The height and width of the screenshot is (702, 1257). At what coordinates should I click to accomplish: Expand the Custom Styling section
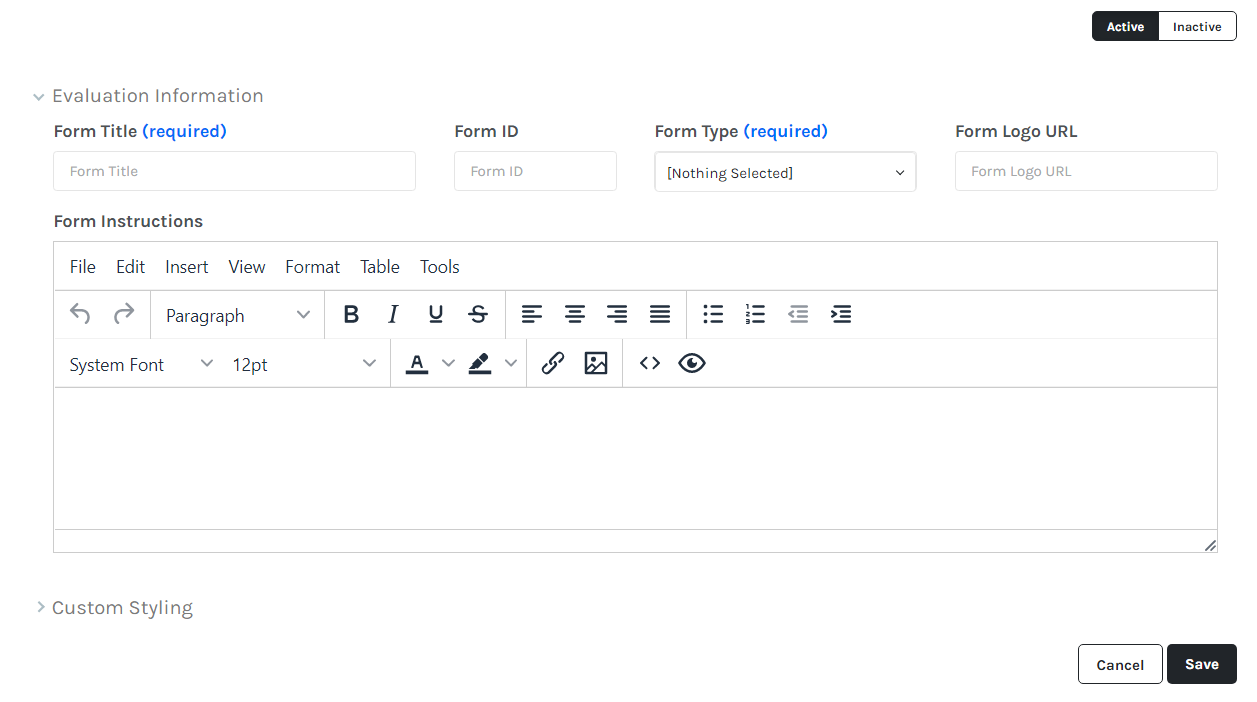pyautogui.click(x=122, y=608)
